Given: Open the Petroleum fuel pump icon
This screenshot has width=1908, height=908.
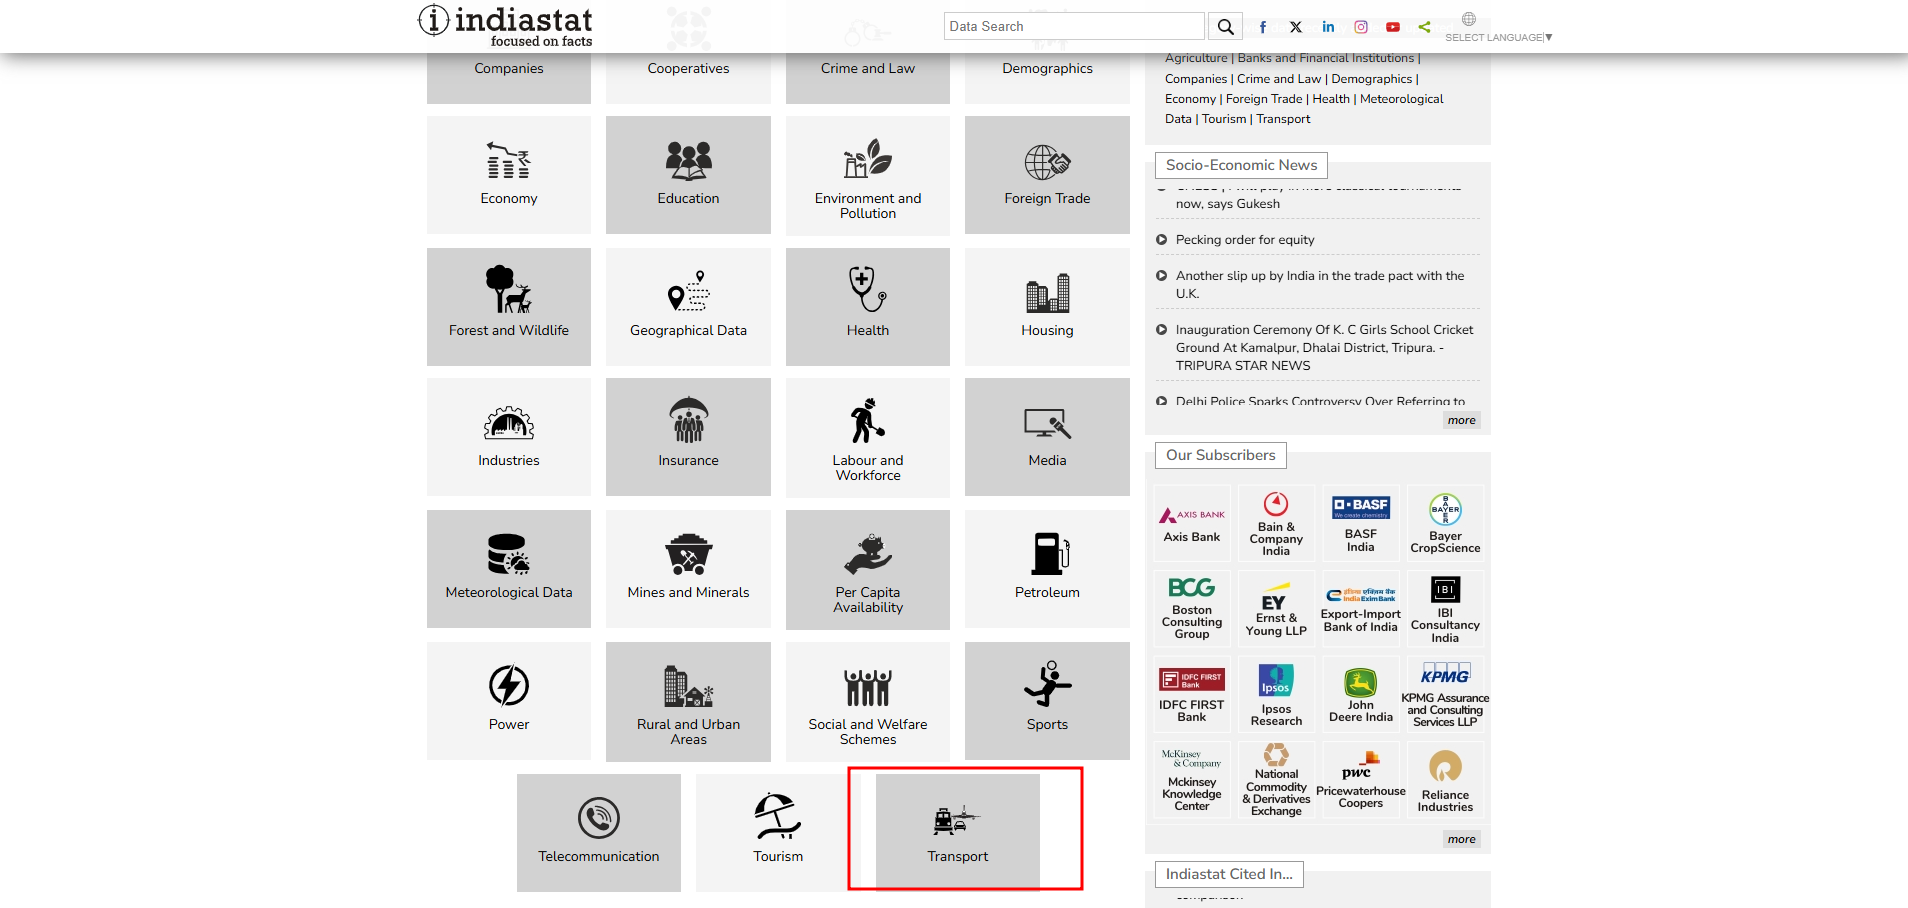Looking at the screenshot, I should pyautogui.click(x=1049, y=553).
